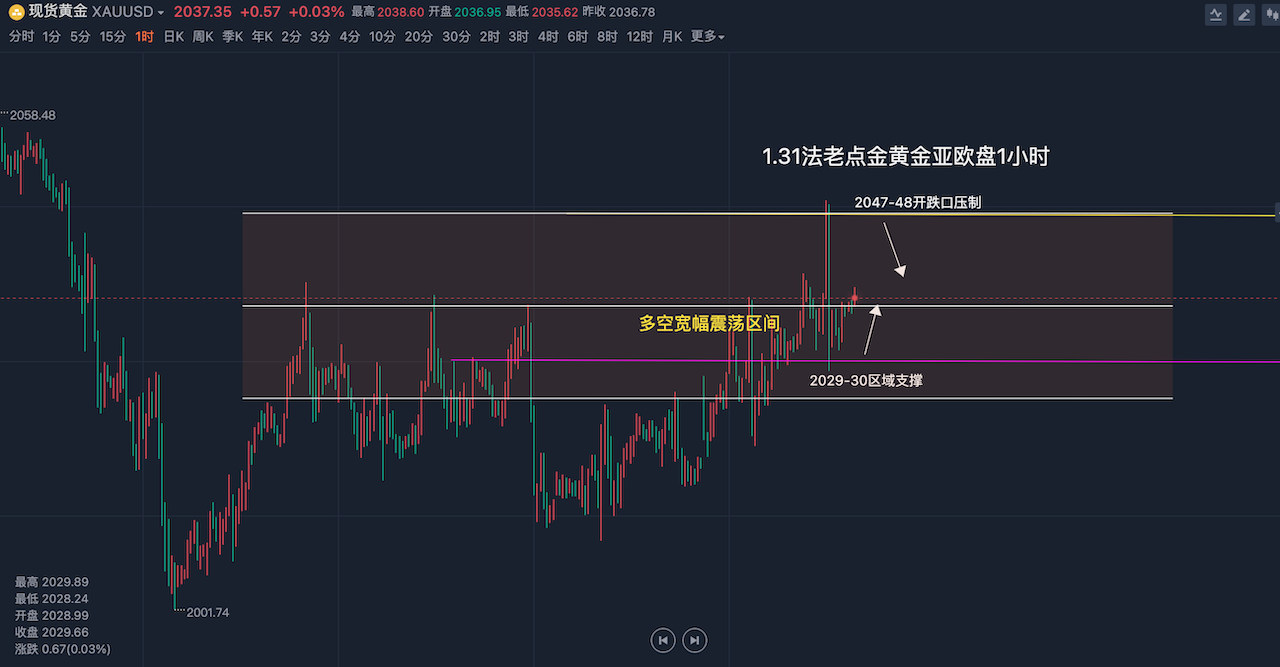Expand the 更多 timeframe dropdown
The width and height of the screenshot is (1280, 667).
point(708,36)
